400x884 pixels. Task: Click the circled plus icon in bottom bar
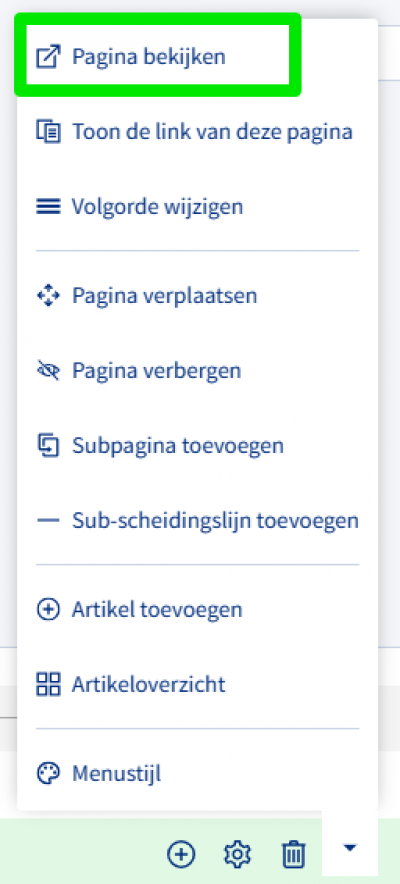(181, 854)
